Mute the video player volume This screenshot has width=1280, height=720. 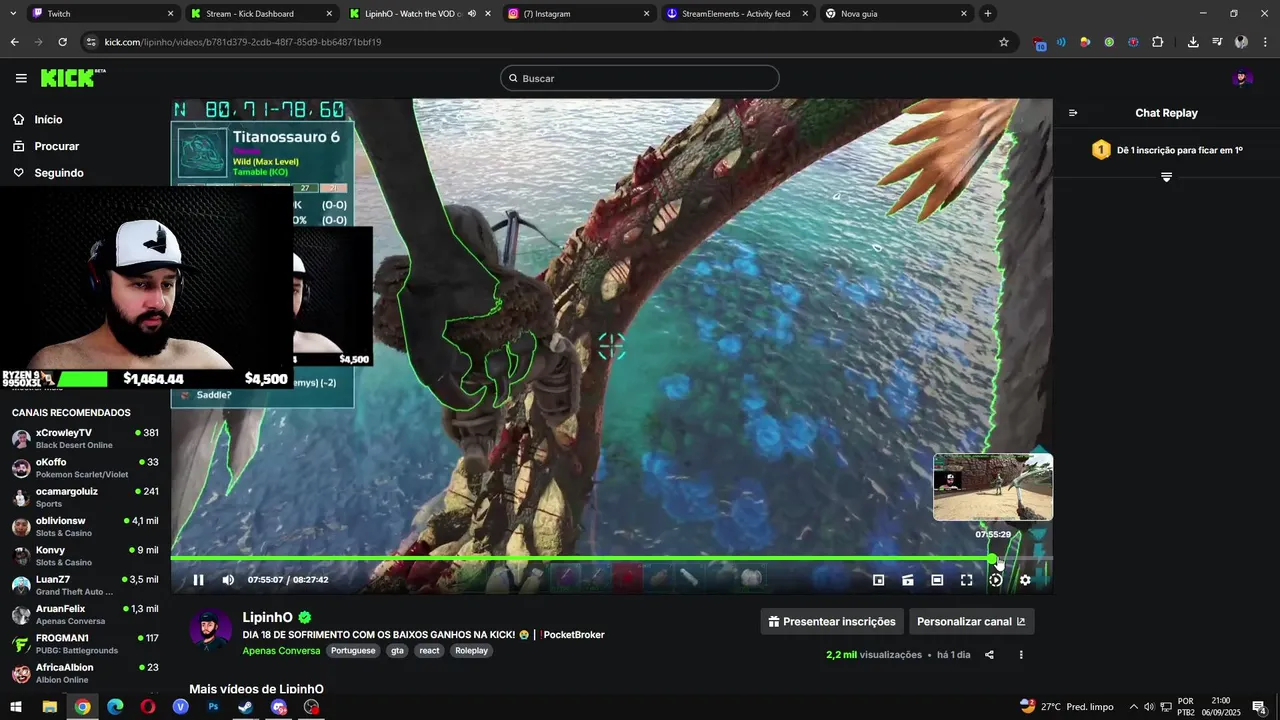pyautogui.click(x=228, y=580)
